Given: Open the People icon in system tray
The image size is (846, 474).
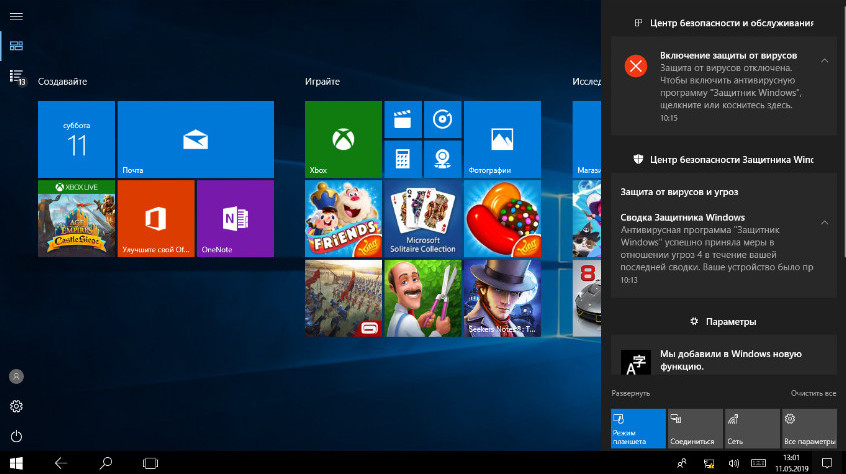Looking at the screenshot, I should 682,463.
